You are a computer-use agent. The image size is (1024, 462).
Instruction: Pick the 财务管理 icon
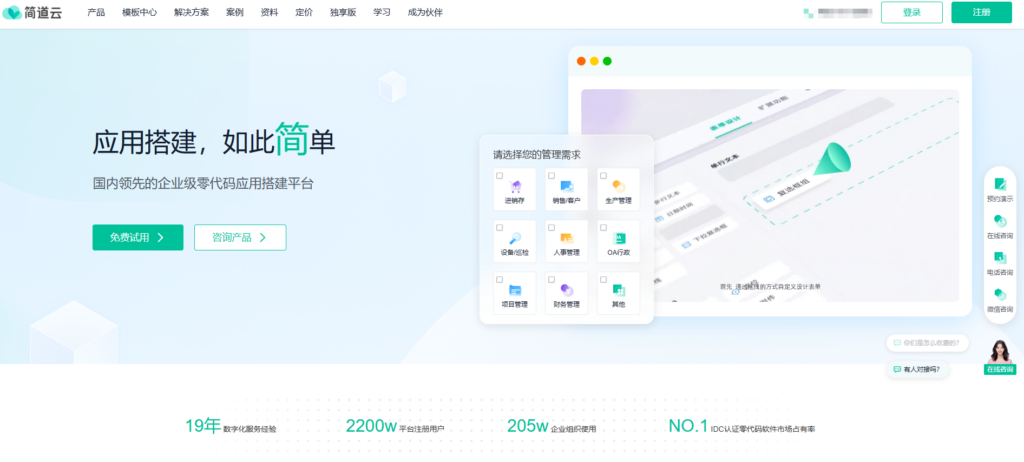click(x=566, y=290)
